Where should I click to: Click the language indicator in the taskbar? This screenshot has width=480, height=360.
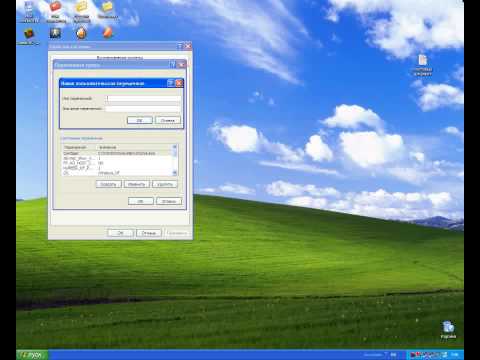pyautogui.click(x=393, y=355)
